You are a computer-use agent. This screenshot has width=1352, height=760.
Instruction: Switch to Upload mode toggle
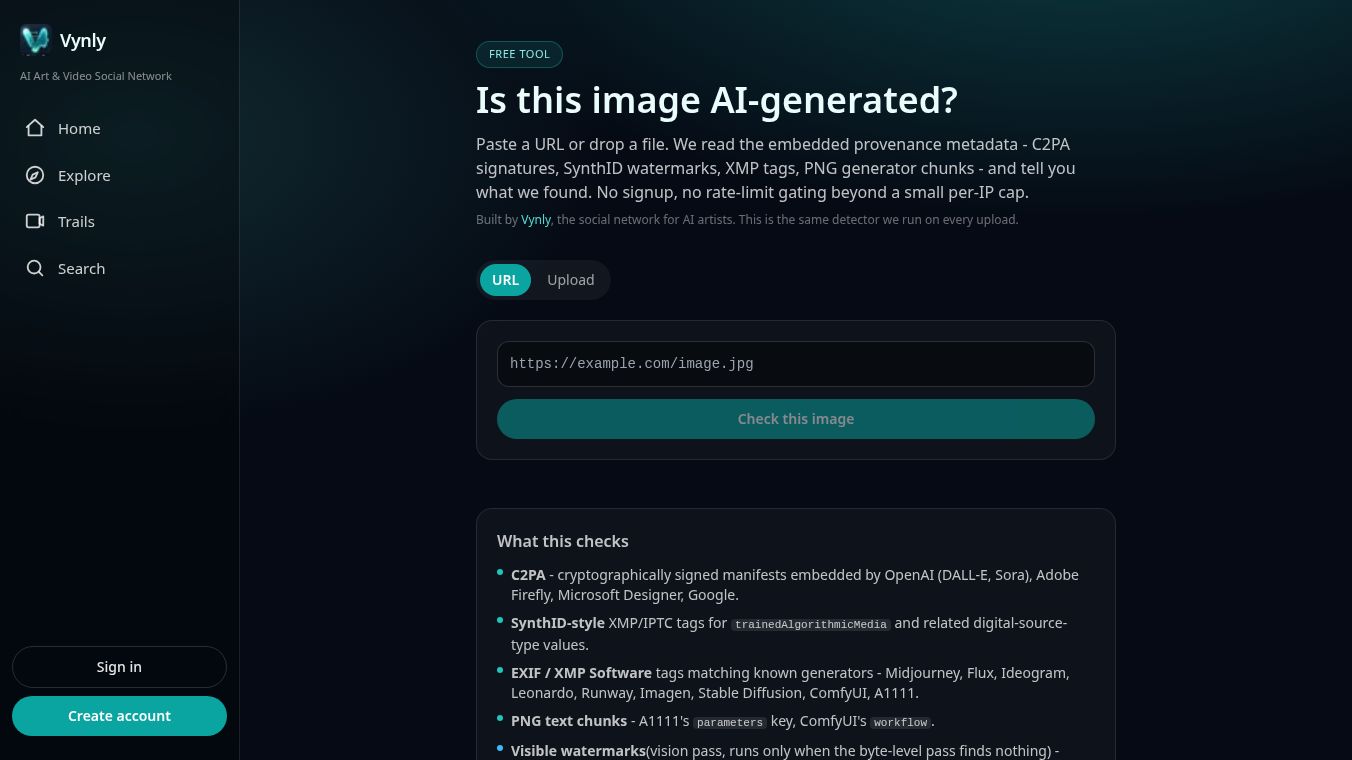point(571,280)
